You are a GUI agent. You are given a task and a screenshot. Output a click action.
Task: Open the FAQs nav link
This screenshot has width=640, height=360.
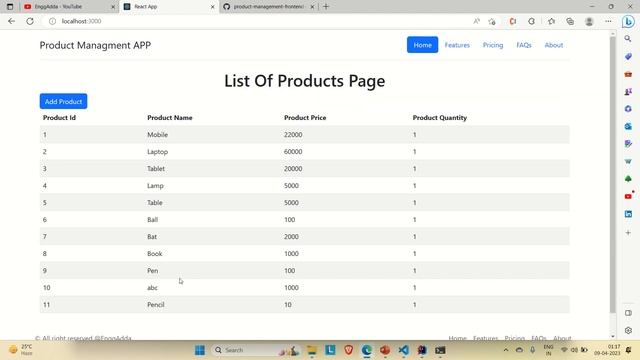point(524,45)
